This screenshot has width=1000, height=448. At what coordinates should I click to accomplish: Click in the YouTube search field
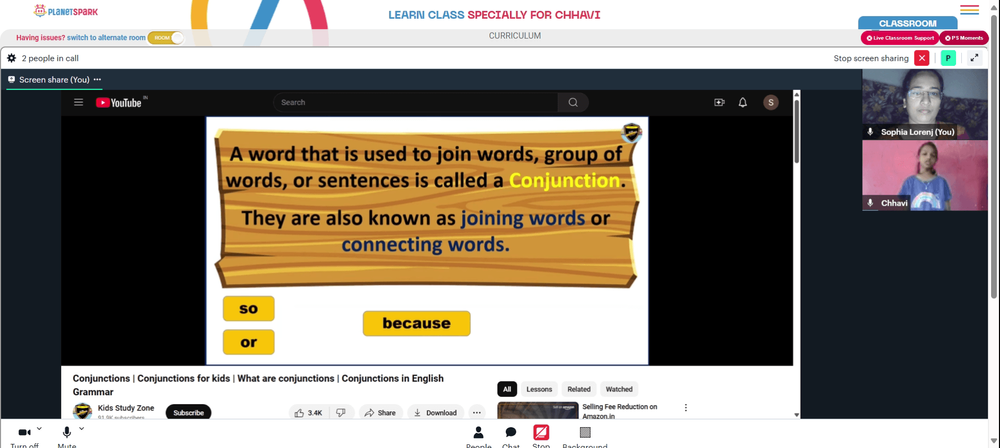click(415, 102)
